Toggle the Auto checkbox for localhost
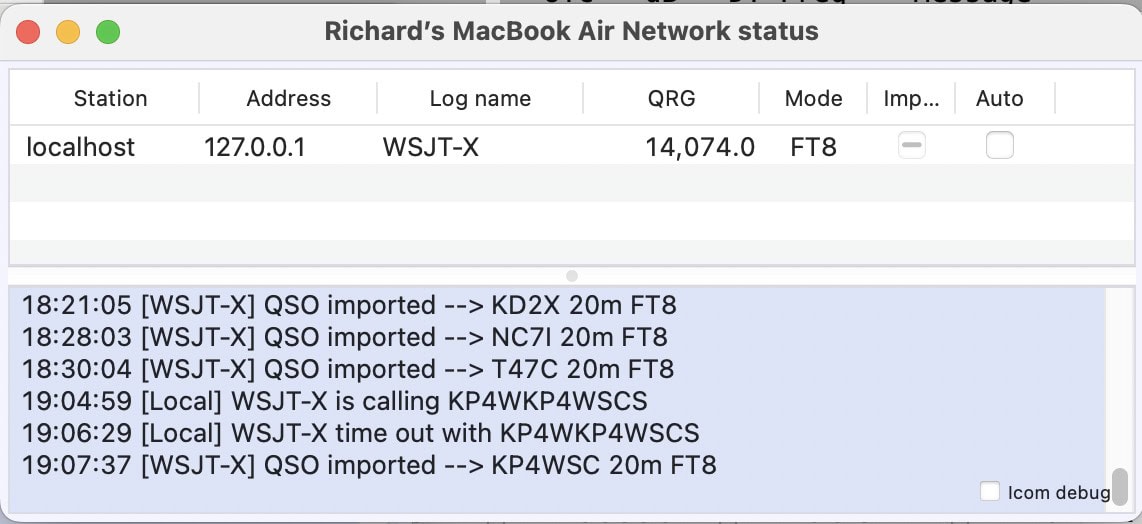Viewport: 1142px width, 524px height. 999,146
